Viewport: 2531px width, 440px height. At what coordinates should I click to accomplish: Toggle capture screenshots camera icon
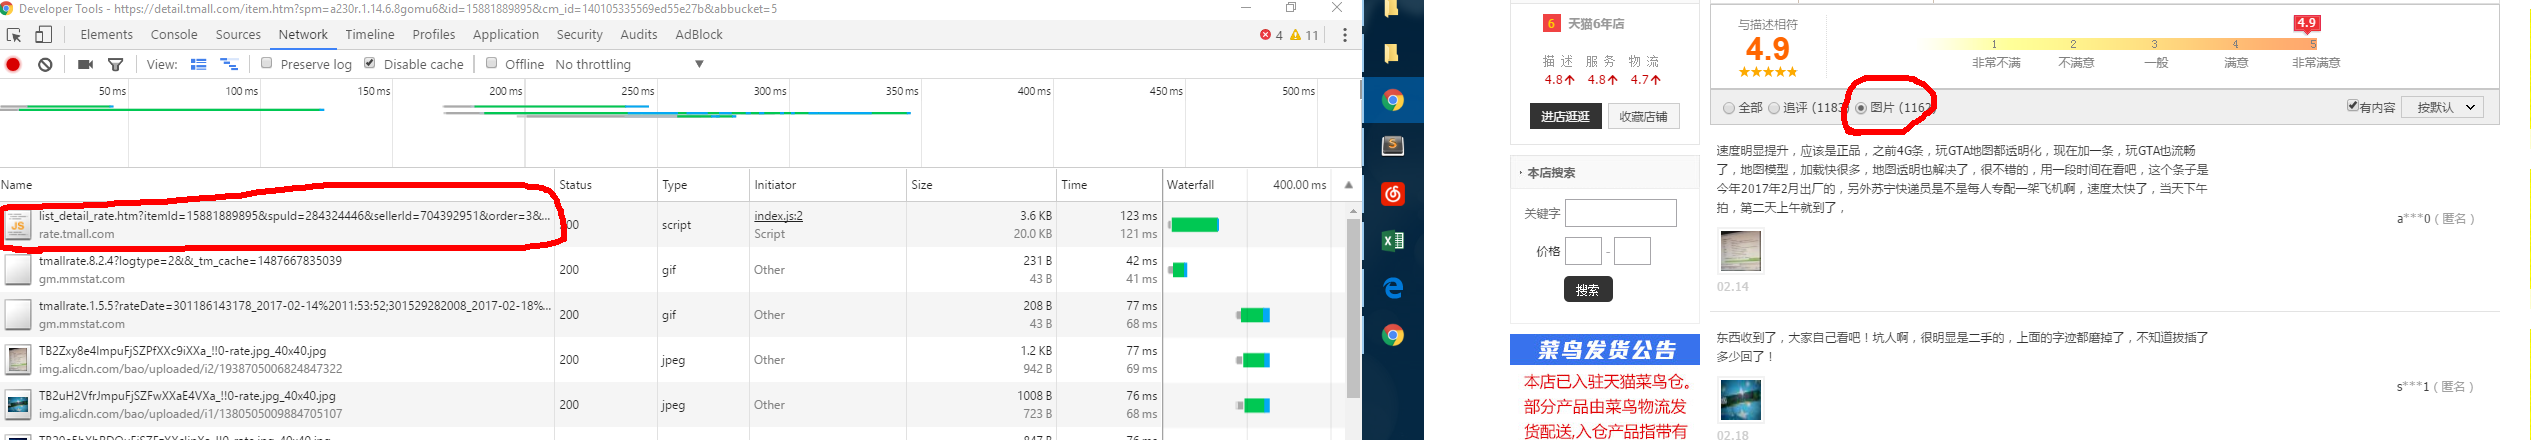tap(85, 65)
